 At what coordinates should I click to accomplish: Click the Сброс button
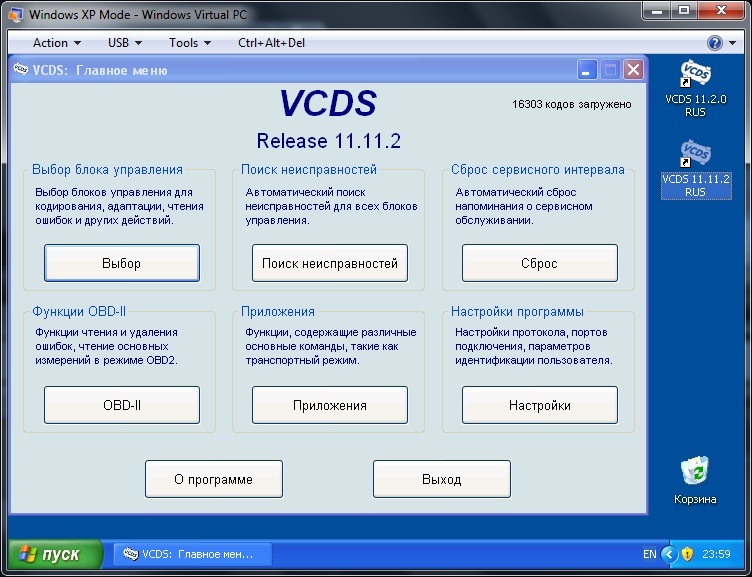point(540,263)
